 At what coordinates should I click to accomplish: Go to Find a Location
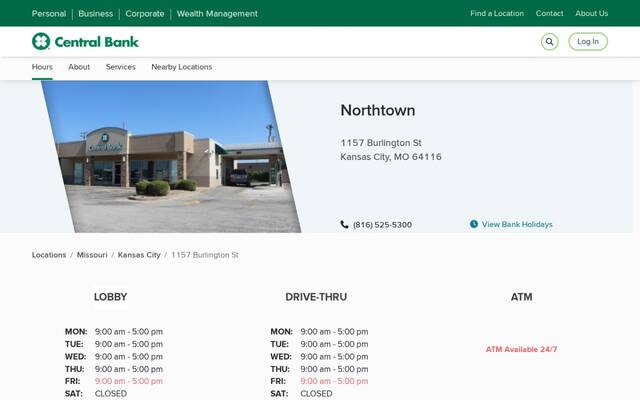497,13
